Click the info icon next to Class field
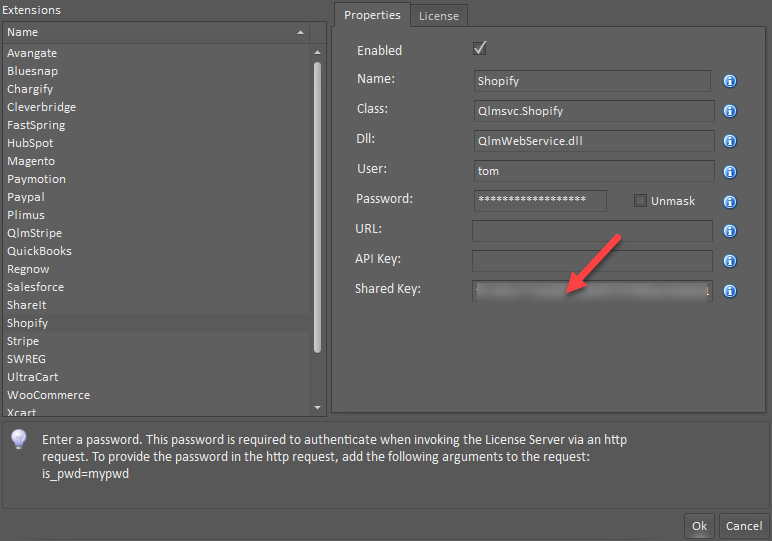772x541 pixels. (730, 111)
